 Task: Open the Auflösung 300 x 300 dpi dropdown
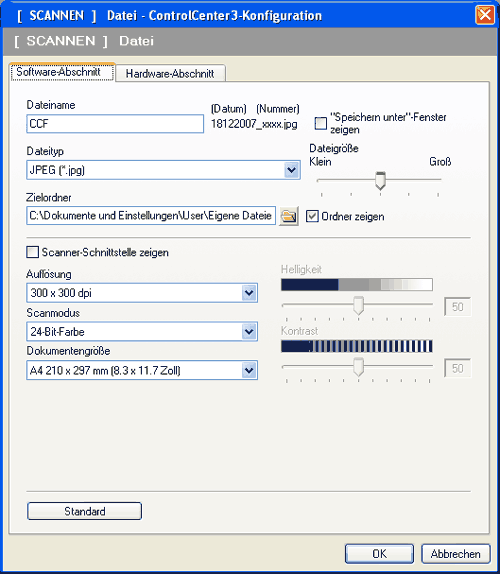point(249,293)
